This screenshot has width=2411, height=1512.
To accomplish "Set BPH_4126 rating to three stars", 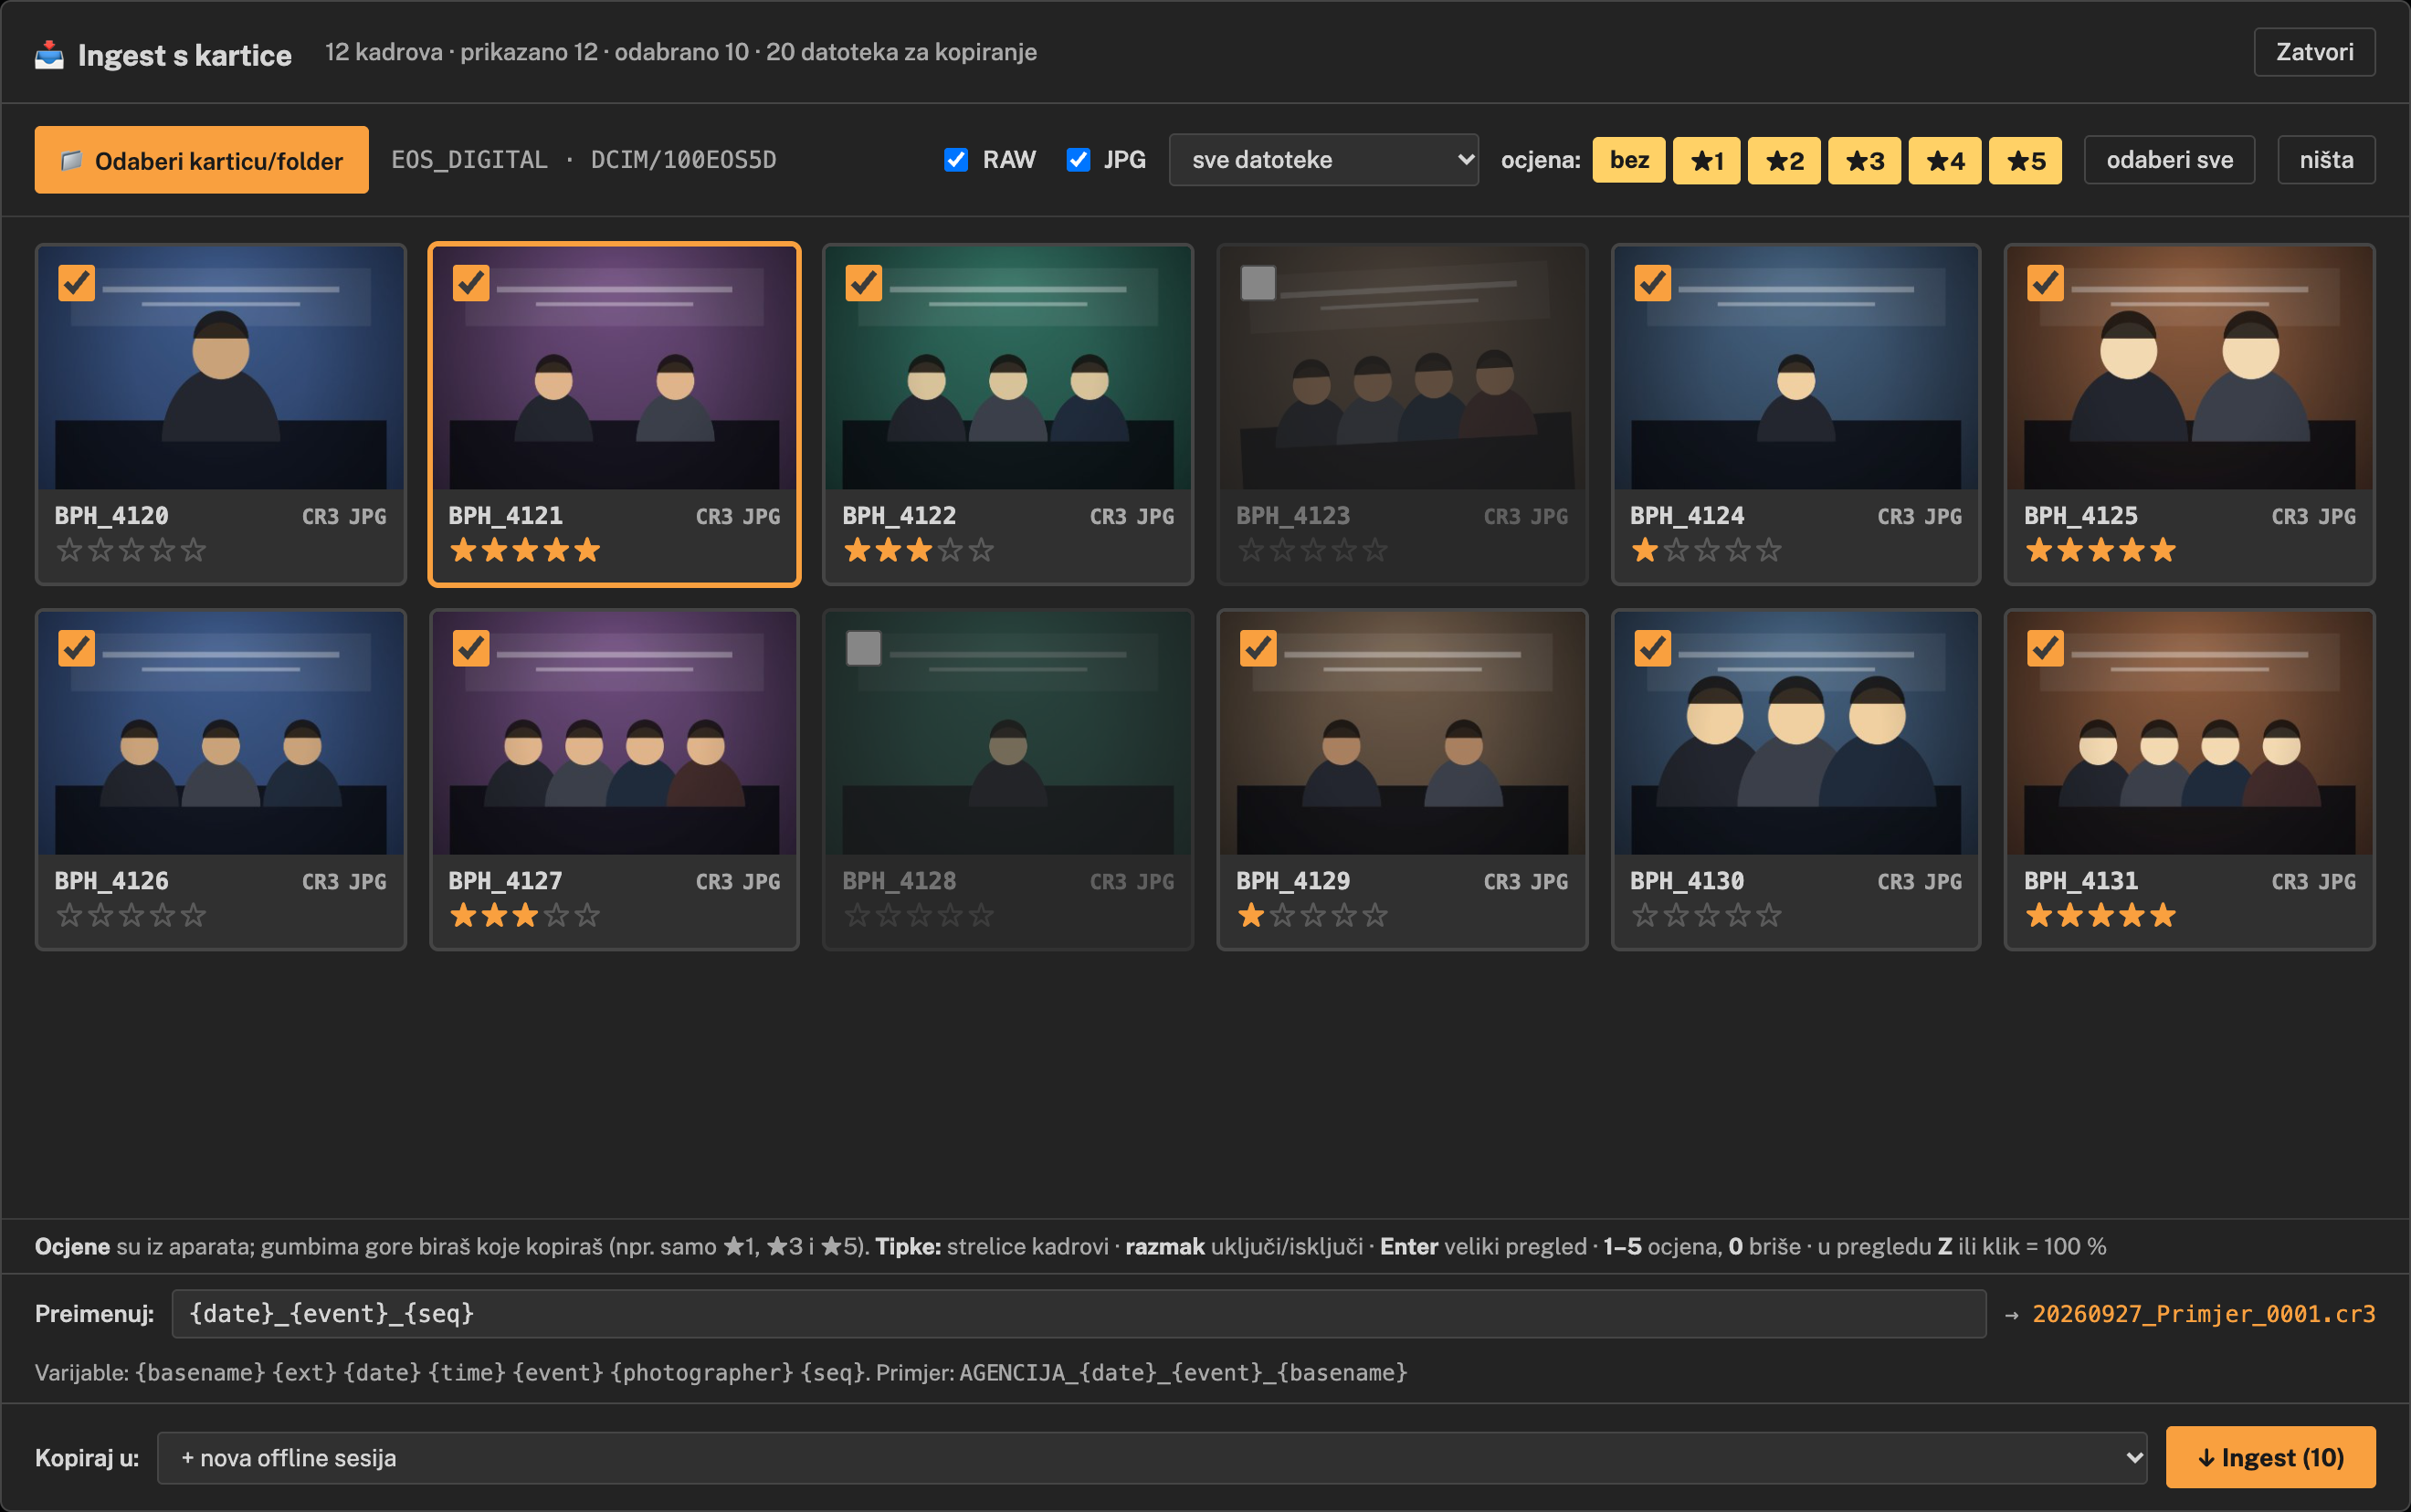I will pyautogui.click(x=131, y=915).
